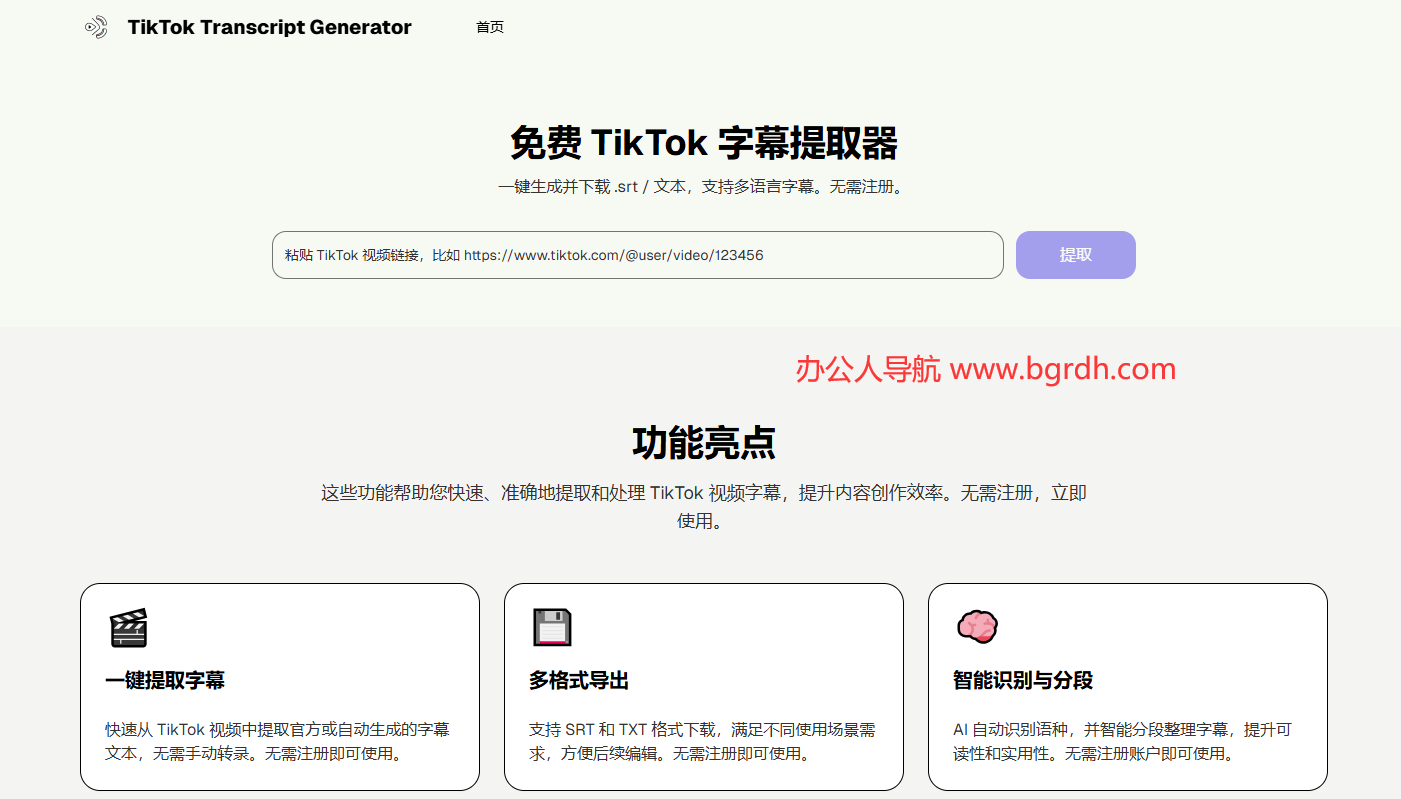1401x799 pixels.
Task: Click the video link input field
Action: click(637, 255)
